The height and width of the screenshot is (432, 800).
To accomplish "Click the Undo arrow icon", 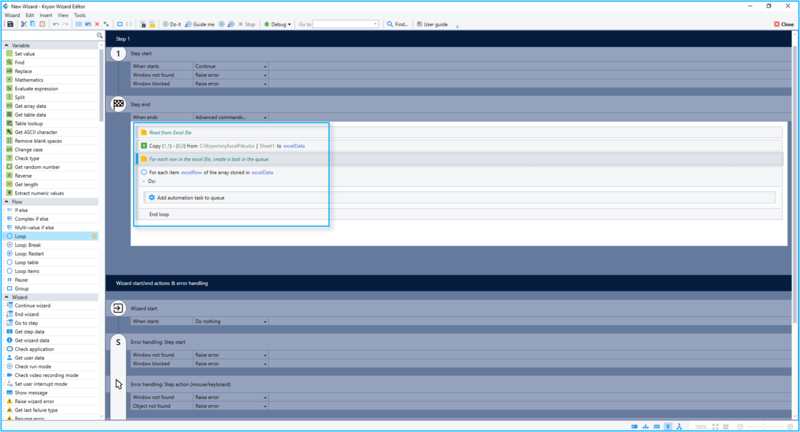I will 54,23.
